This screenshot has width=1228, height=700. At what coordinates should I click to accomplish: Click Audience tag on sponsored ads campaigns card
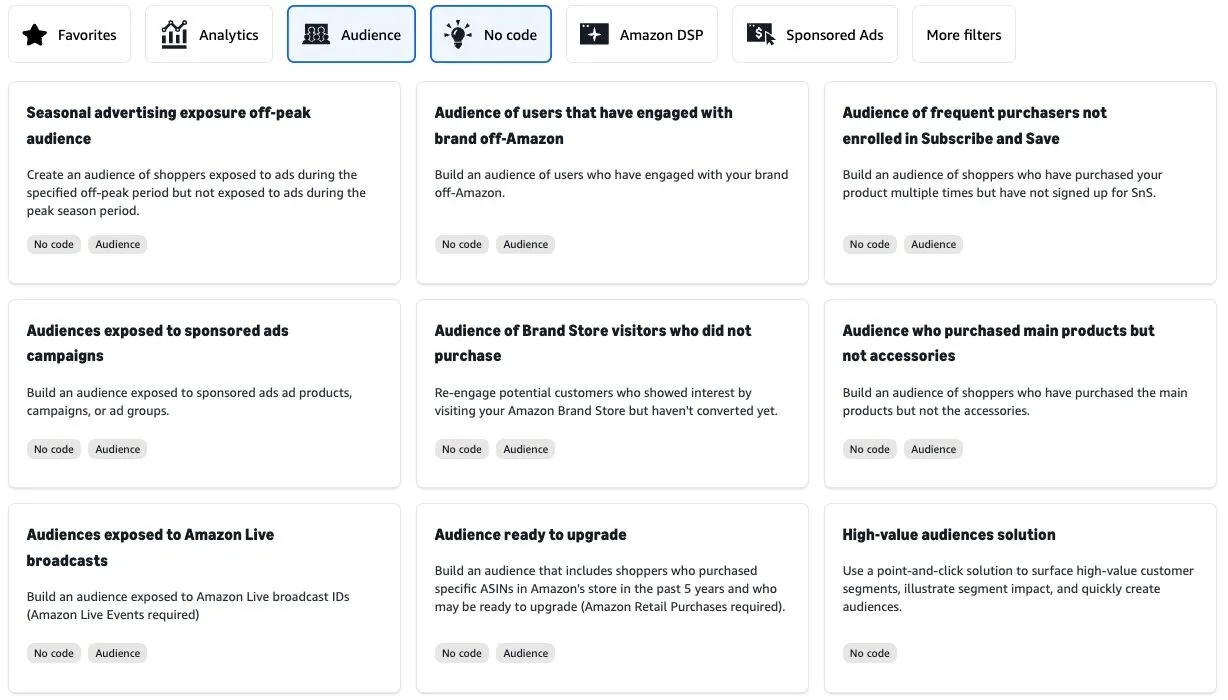coord(118,449)
